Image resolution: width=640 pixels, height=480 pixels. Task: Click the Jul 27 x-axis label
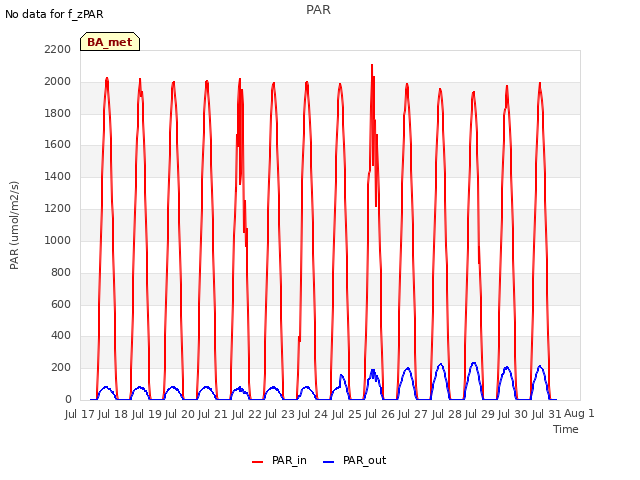click(413, 414)
